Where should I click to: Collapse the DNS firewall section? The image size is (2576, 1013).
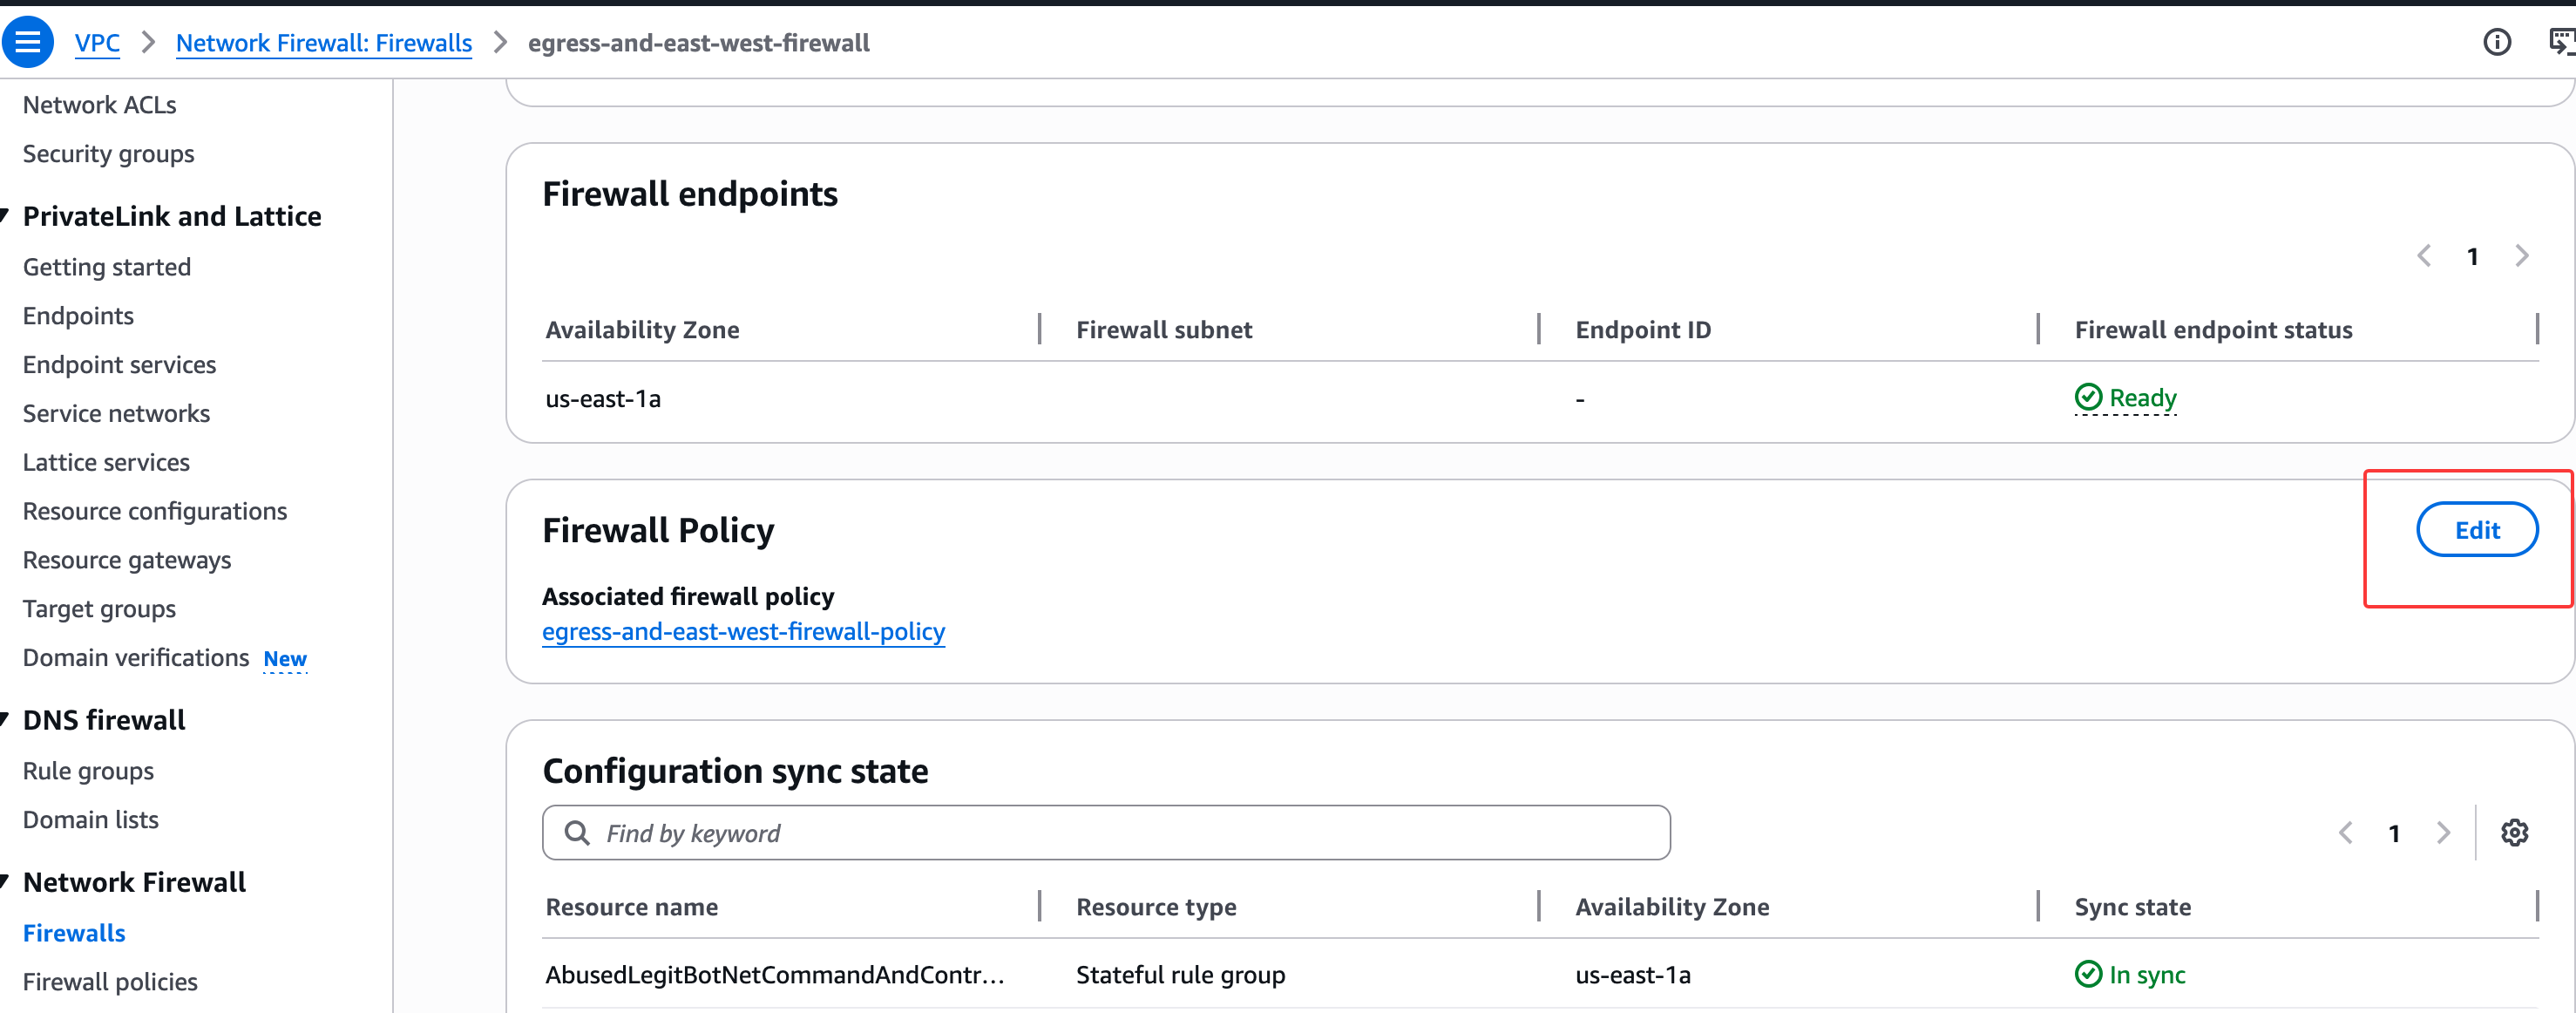6,719
